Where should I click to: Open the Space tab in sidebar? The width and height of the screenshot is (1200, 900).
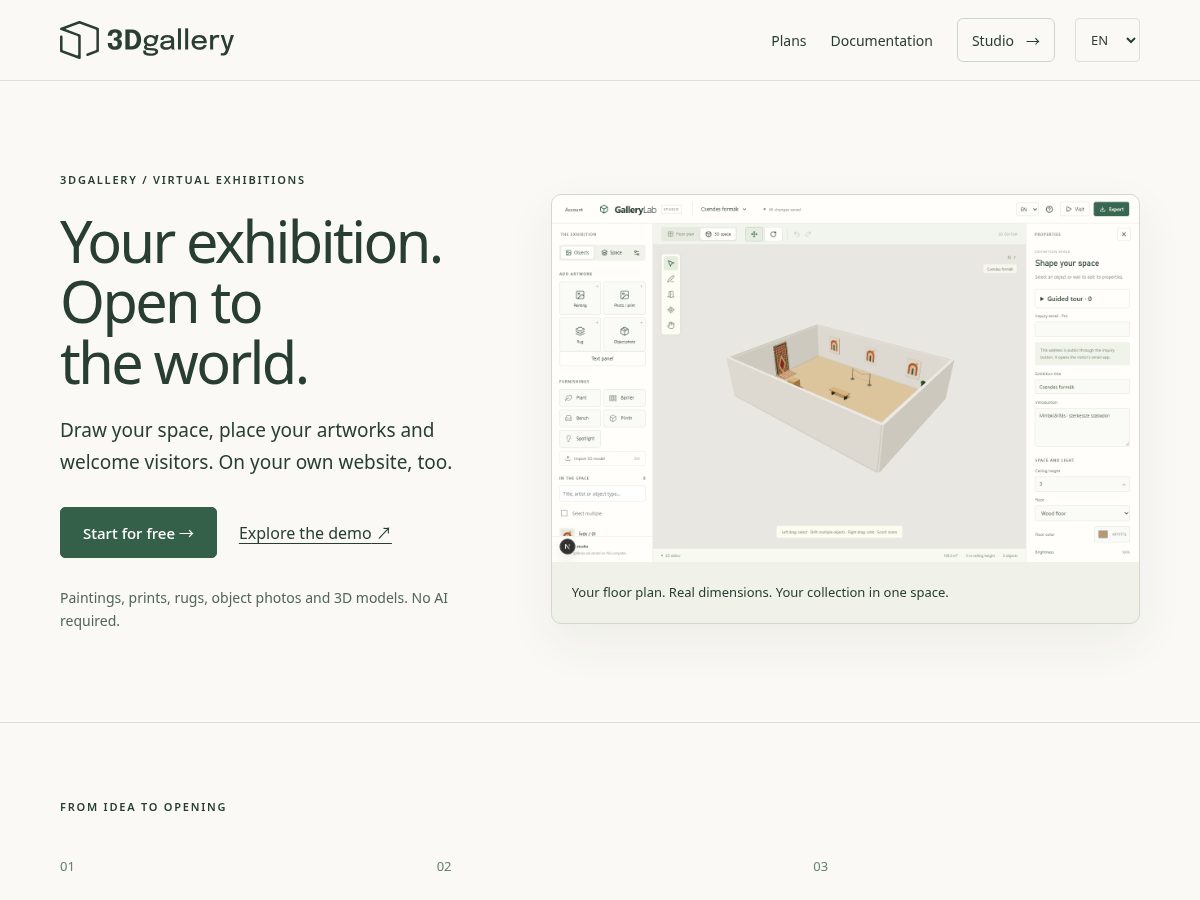[611, 253]
